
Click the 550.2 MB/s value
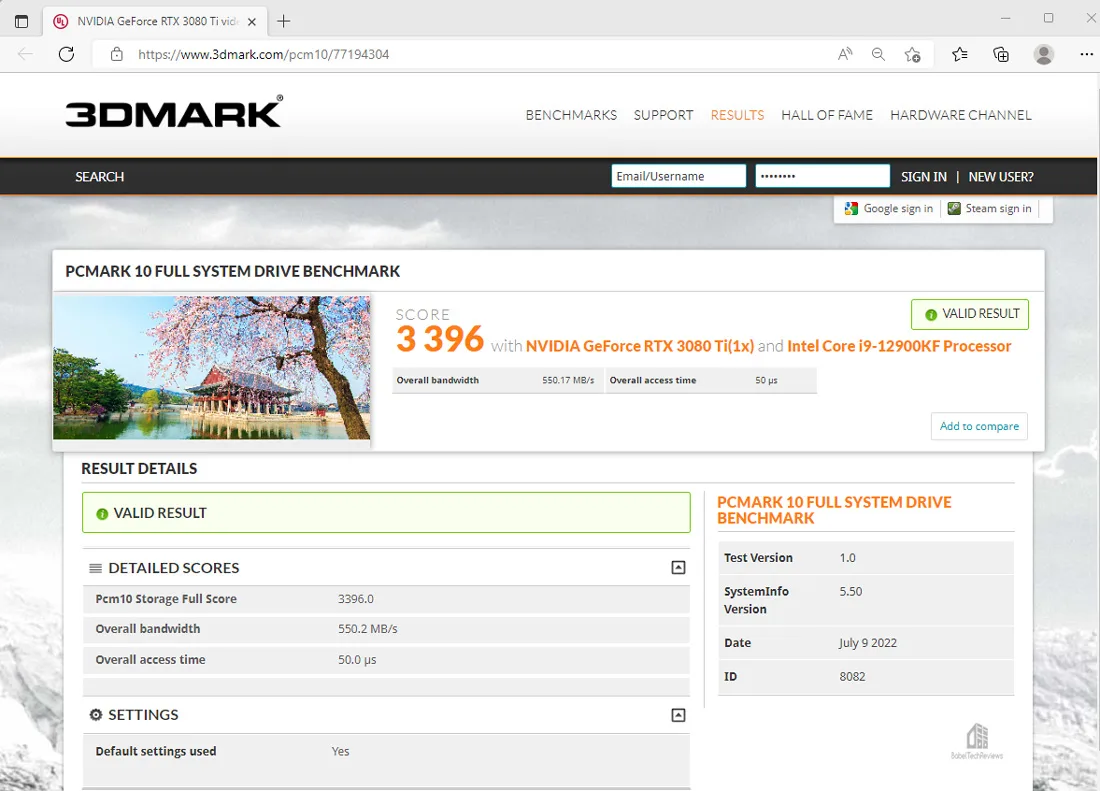(368, 629)
